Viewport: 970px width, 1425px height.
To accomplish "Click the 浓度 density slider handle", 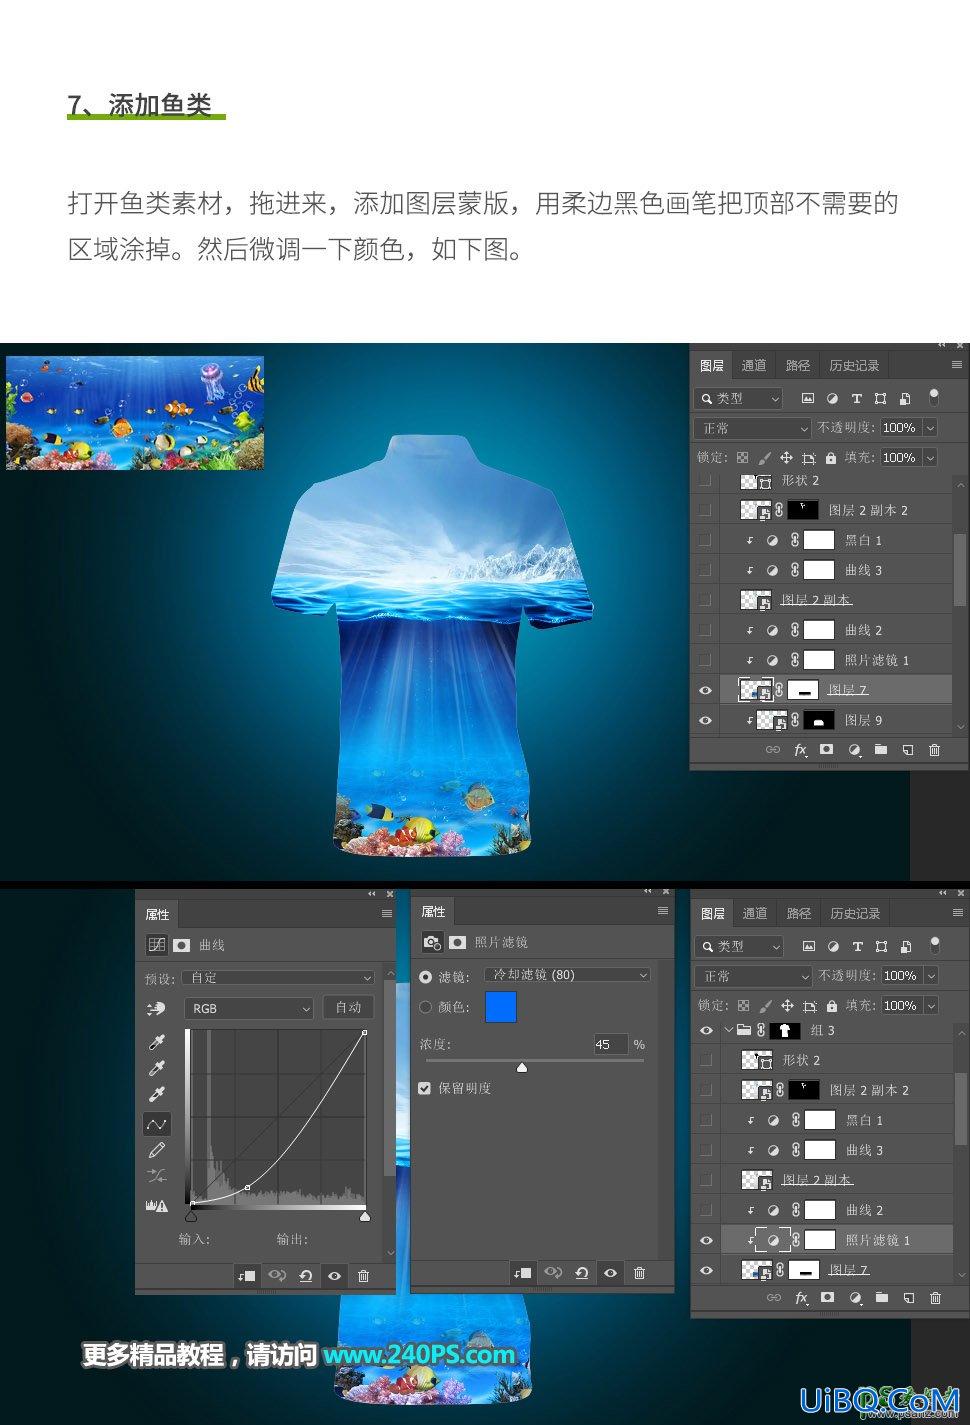I will pyautogui.click(x=521, y=1068).
